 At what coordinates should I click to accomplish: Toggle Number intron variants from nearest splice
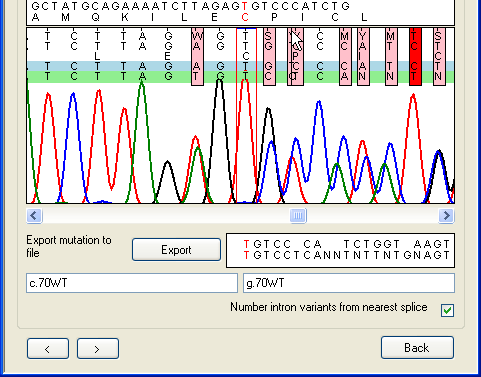447,310
